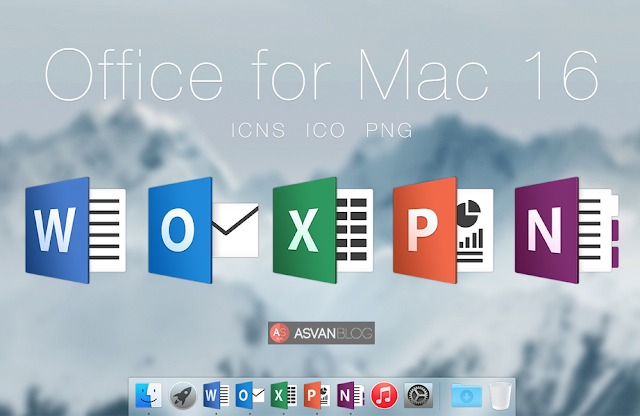Click the large OneNote icon
640x416 pixels.
[567, 230]
